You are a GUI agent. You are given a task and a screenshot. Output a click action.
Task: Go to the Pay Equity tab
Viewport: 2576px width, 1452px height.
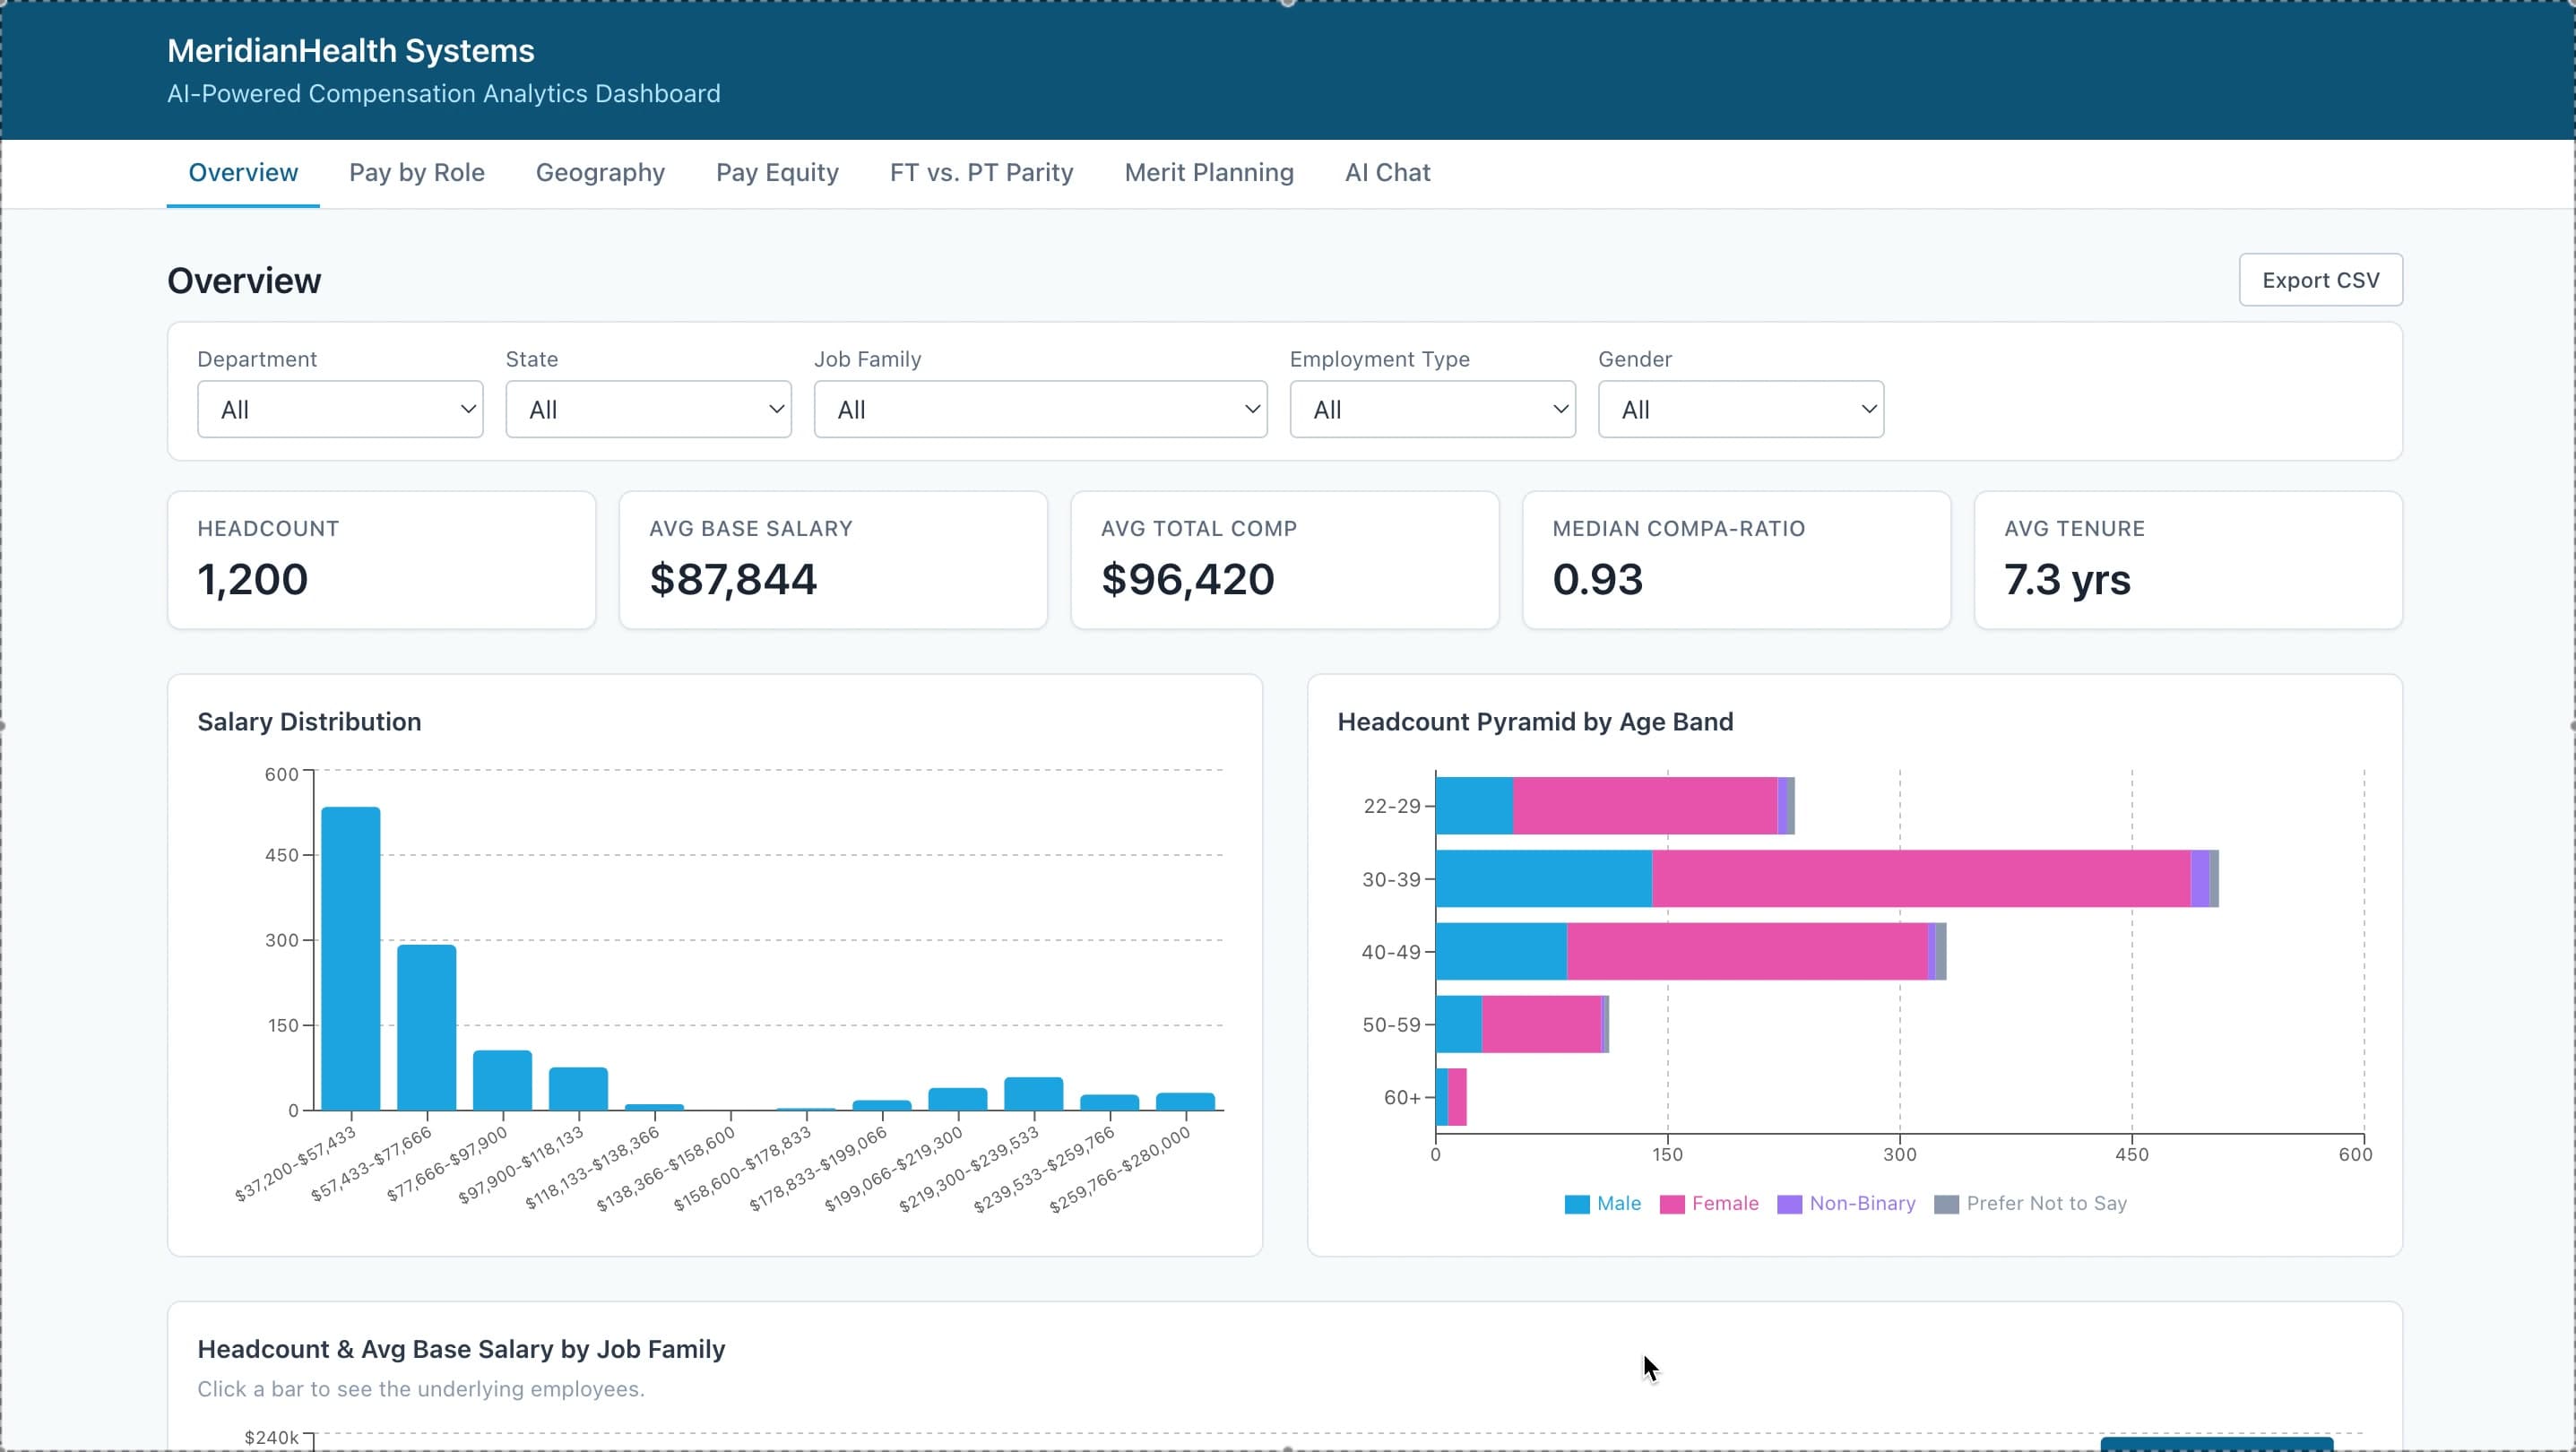coord(777,173)
